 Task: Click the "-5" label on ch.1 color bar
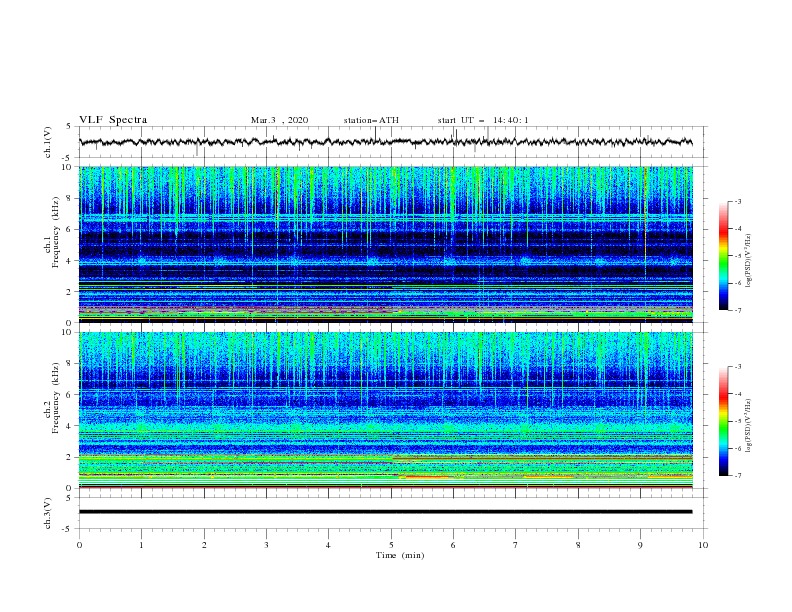coord(738,256)
